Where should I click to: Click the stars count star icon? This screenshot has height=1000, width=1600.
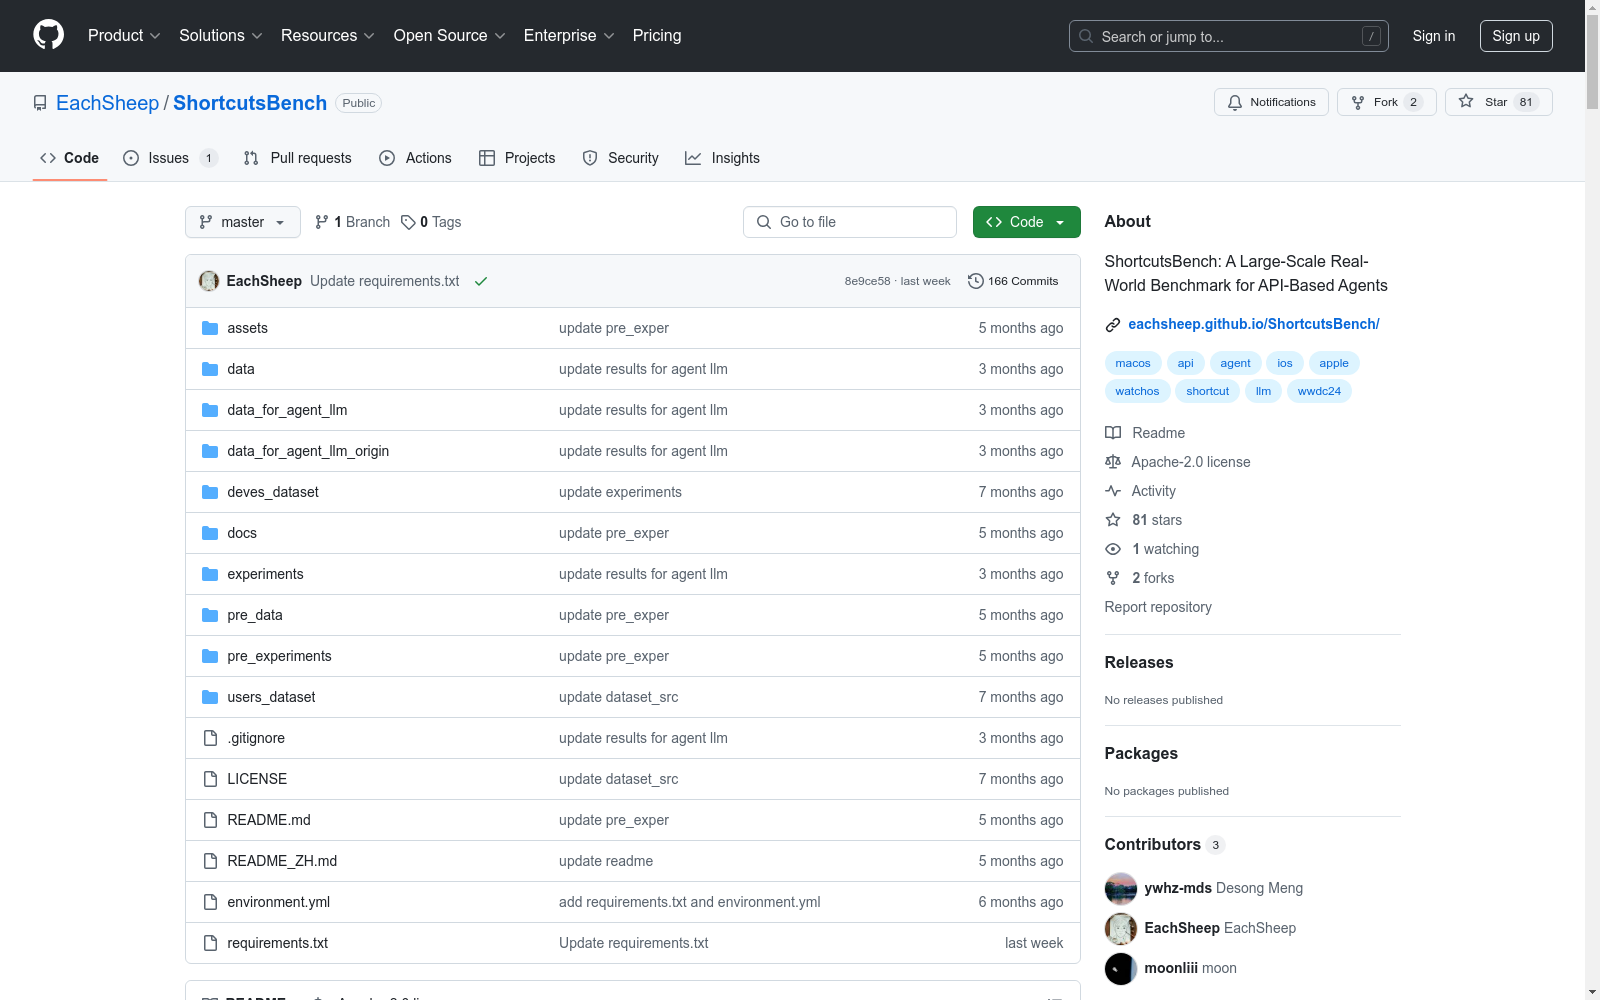(x=1113, y=520)
